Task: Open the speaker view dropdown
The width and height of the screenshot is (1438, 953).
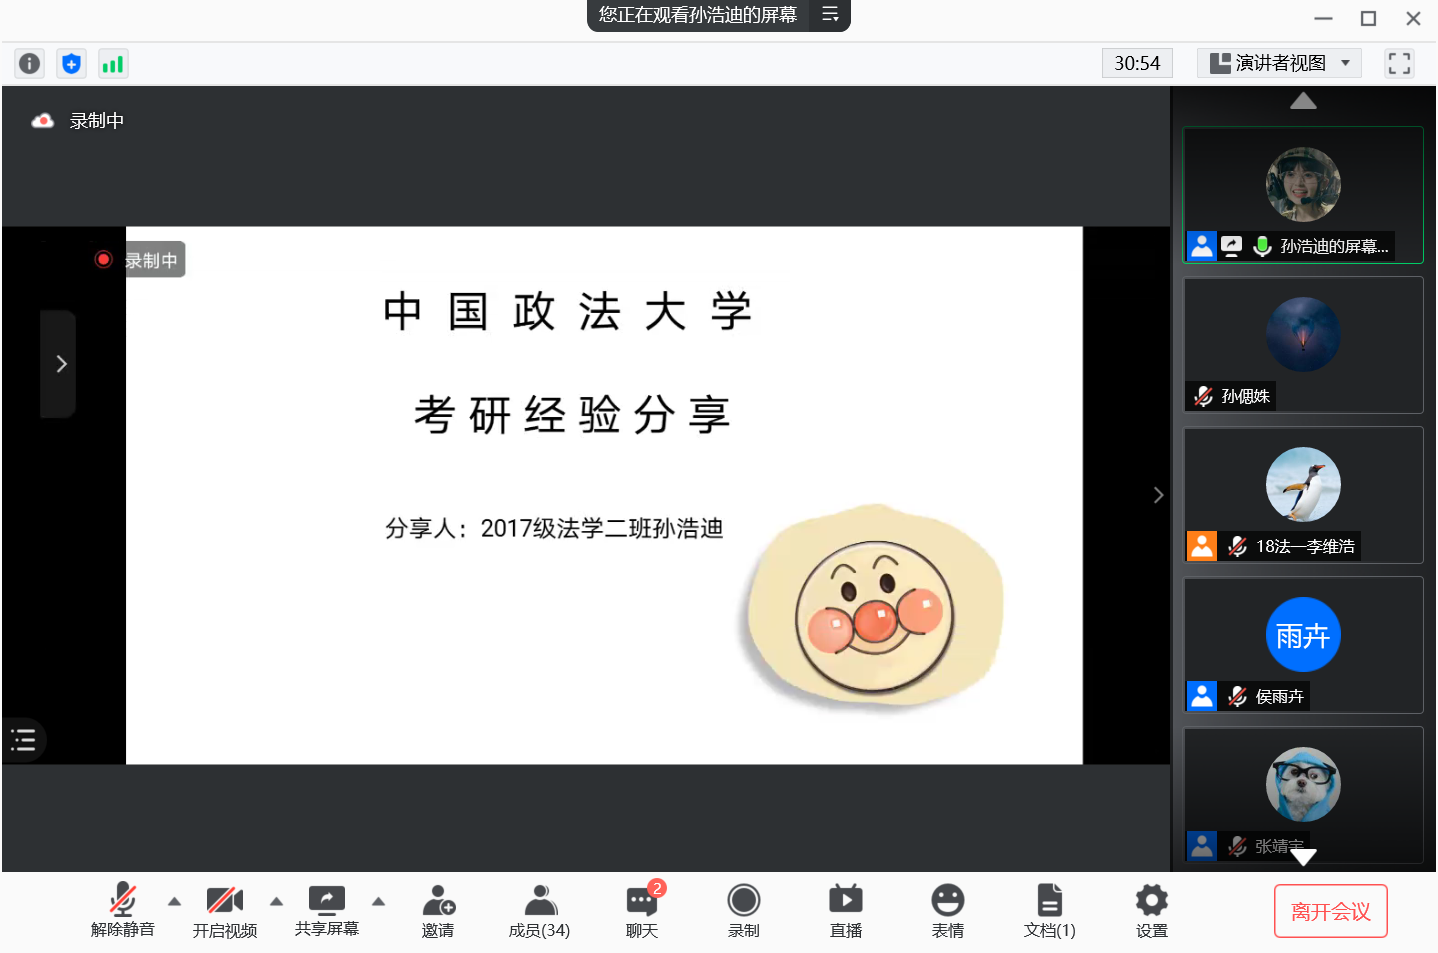Action: tap(1279, 63)
